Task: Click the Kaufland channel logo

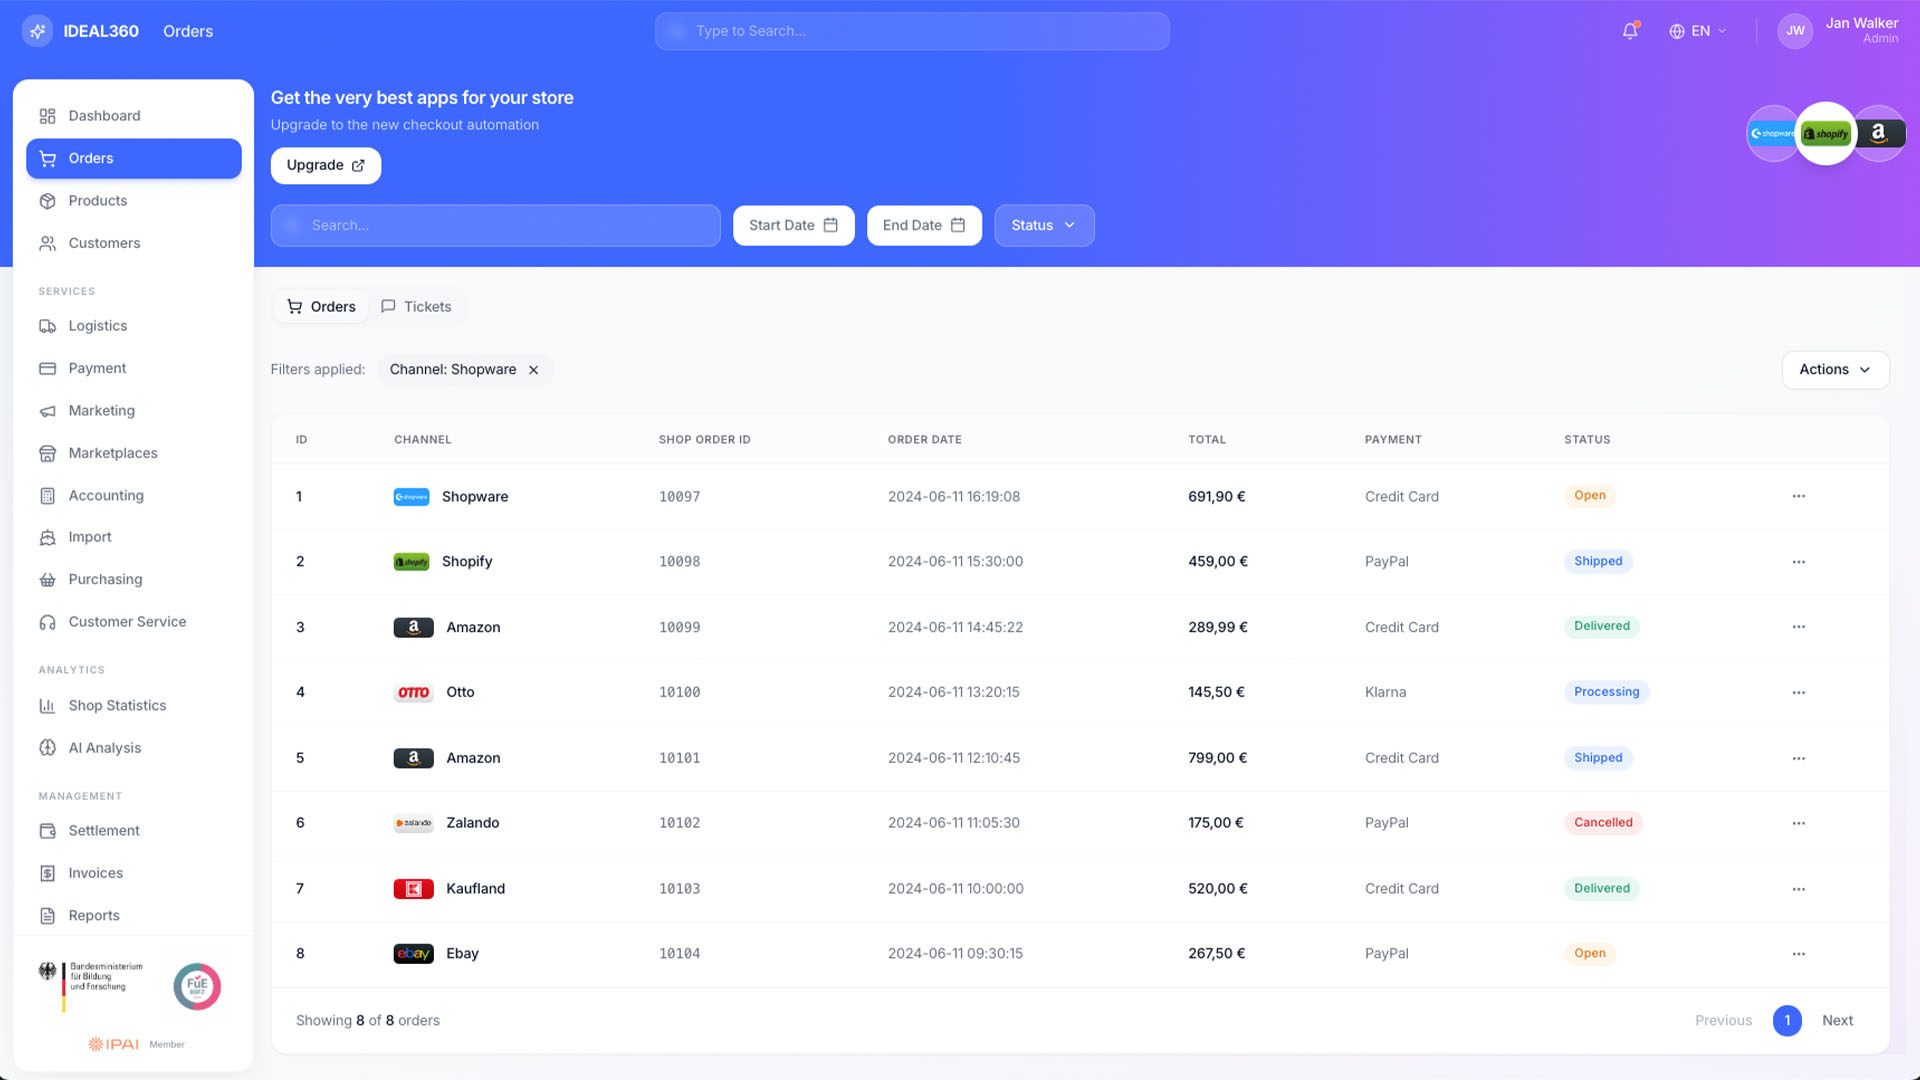Action: (413, 889)
